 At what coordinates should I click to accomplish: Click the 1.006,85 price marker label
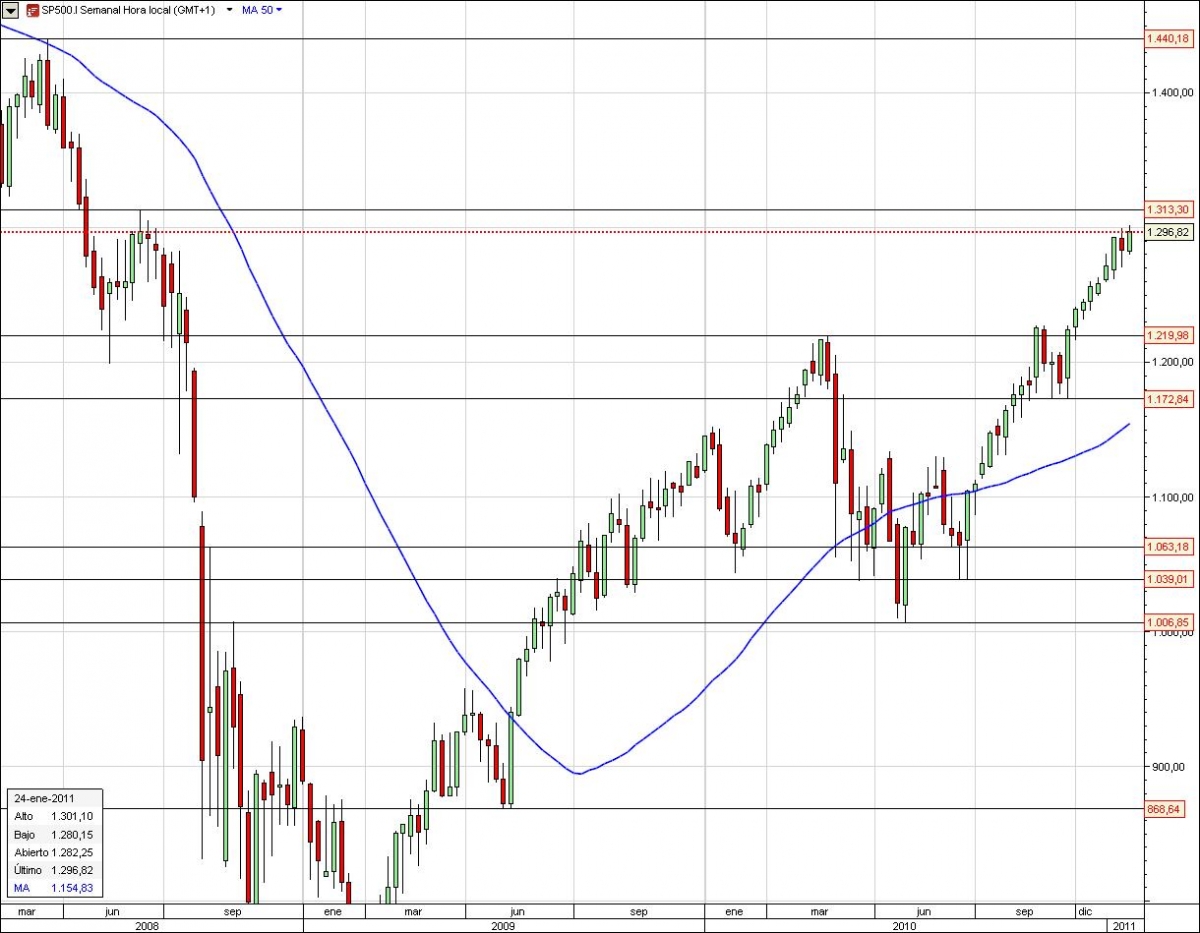click(1171, 621)
